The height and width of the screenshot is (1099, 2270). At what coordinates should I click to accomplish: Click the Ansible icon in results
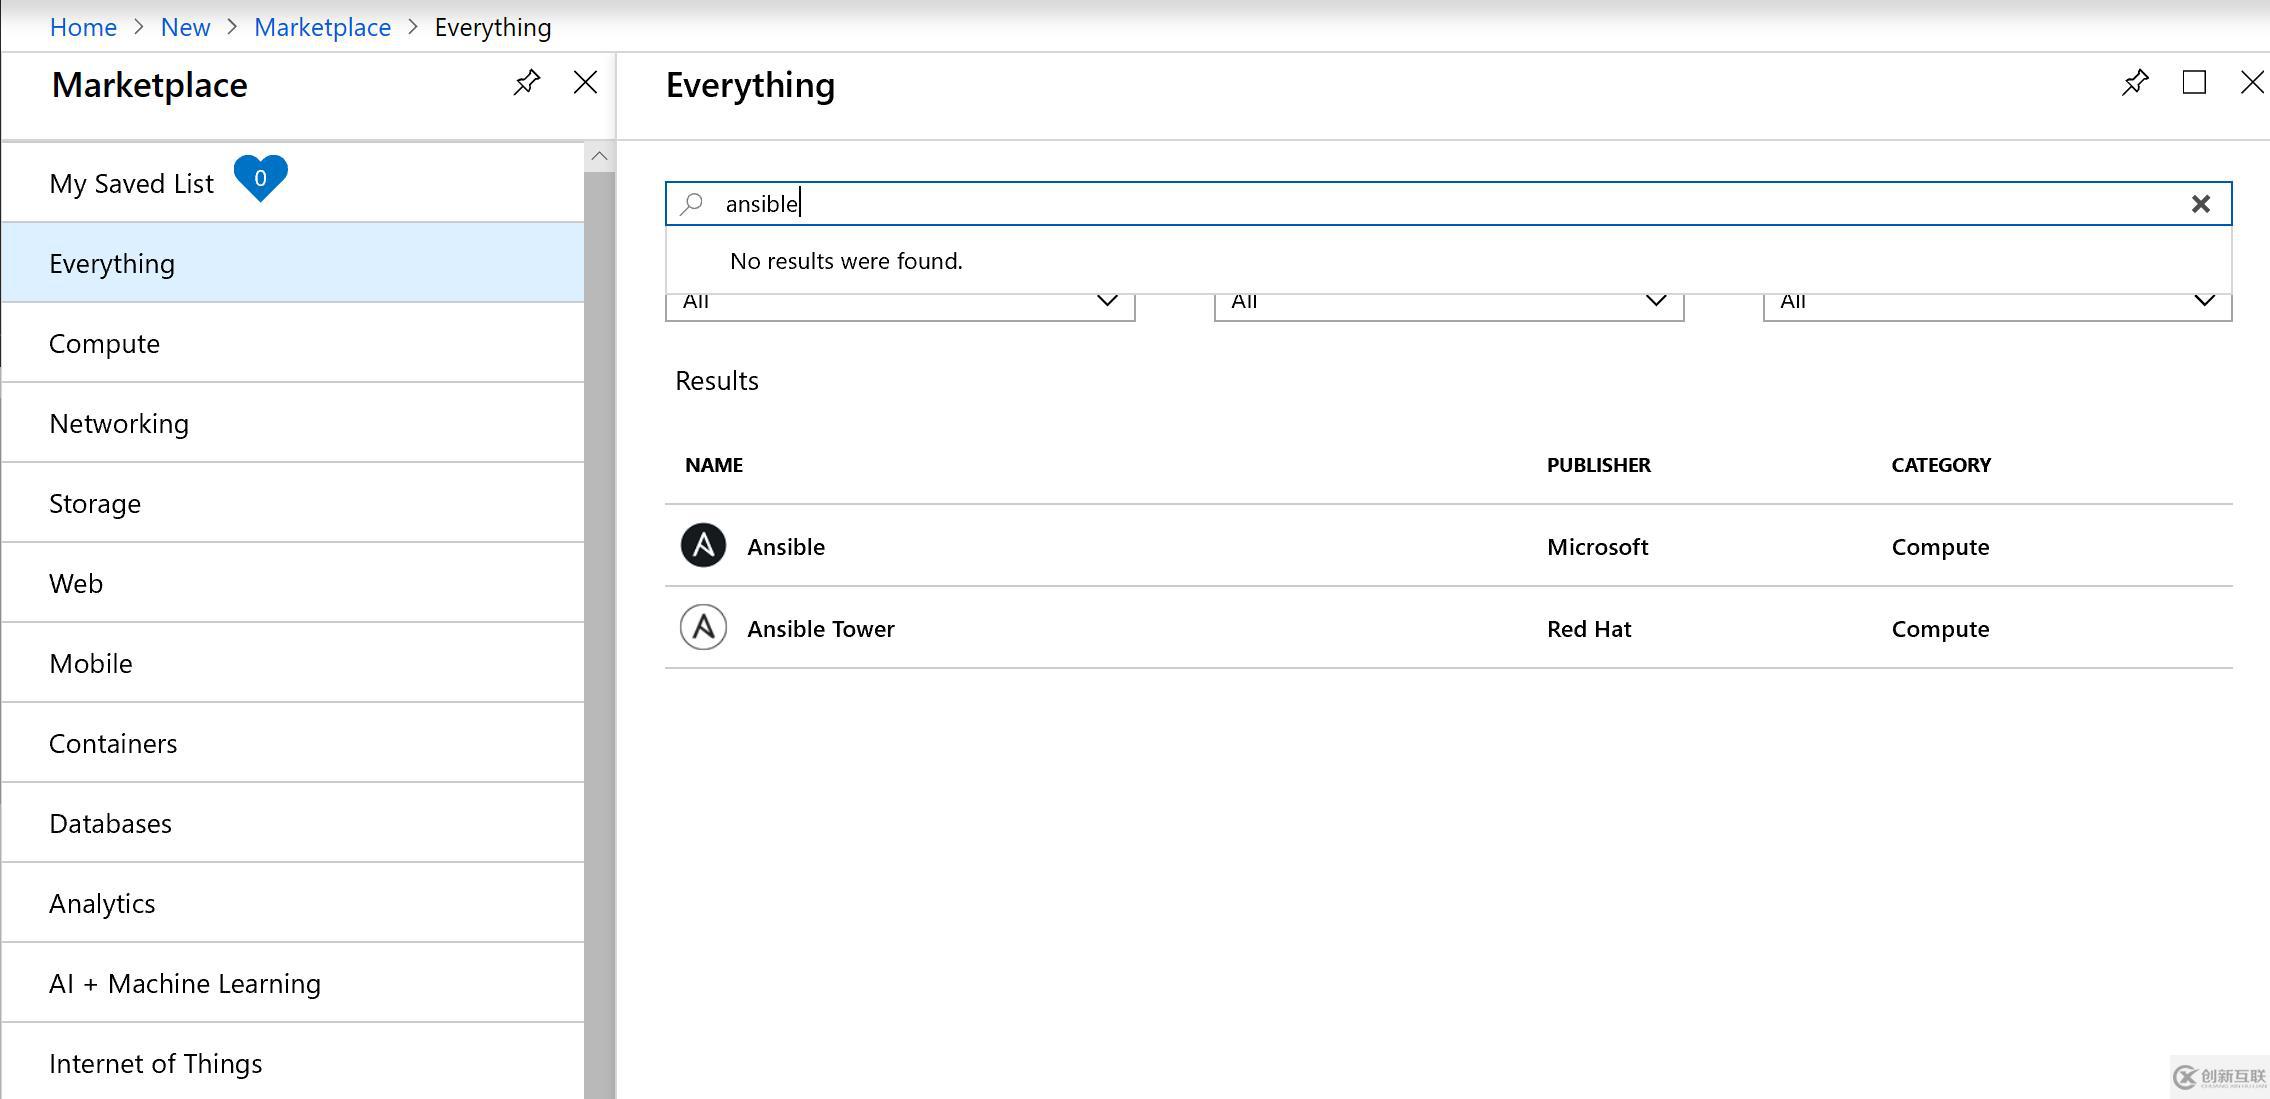702,546
